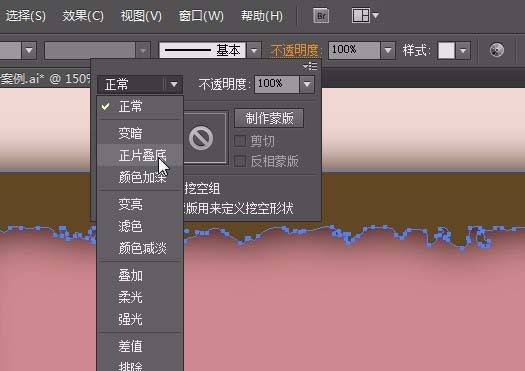525x371 pixels.
Task: Open the 样式 style dropdown arrow
Action: pyautogui.click(x=463, y=51)
